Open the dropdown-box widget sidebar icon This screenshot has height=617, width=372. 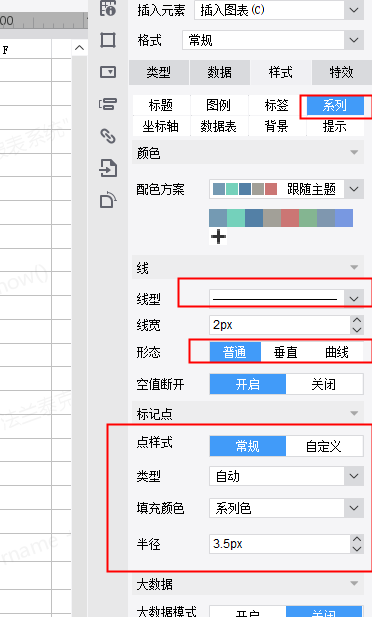[x=108, y=72]
